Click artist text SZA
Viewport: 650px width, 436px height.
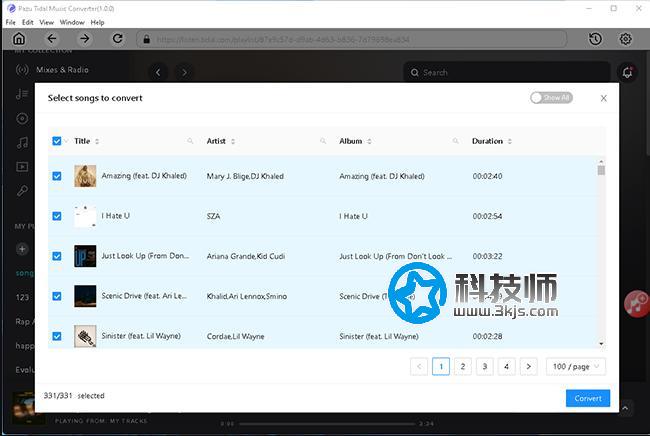tap(213, 216)
